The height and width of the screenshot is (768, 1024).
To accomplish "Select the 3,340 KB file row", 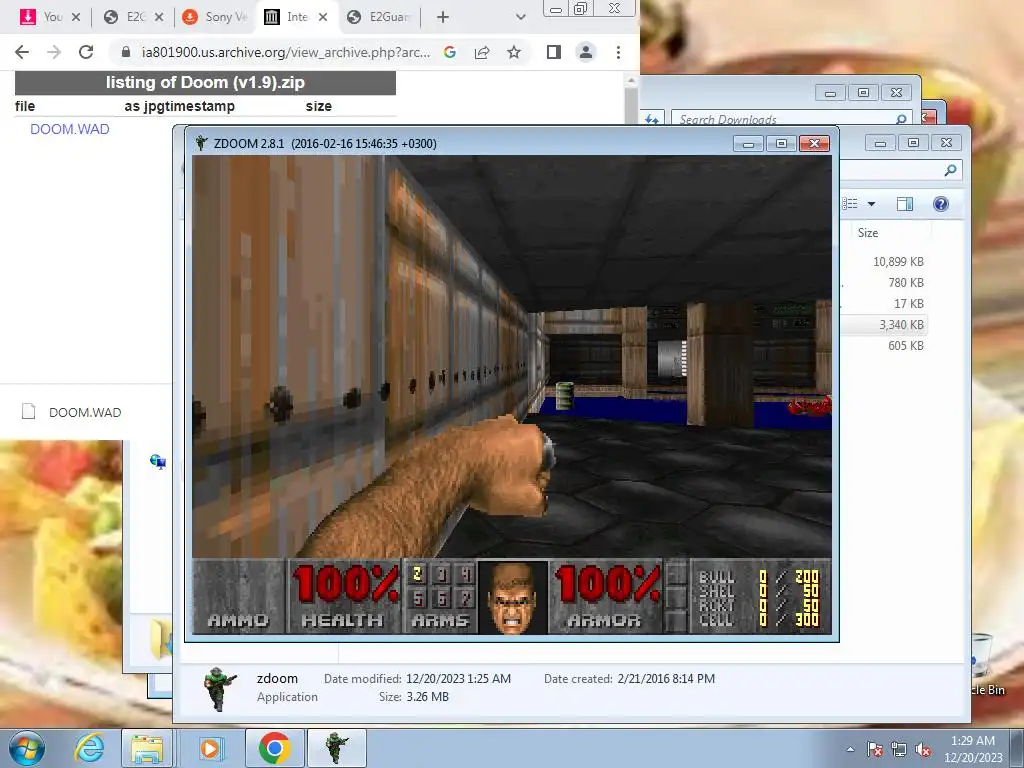I will (x=883, y=325).
